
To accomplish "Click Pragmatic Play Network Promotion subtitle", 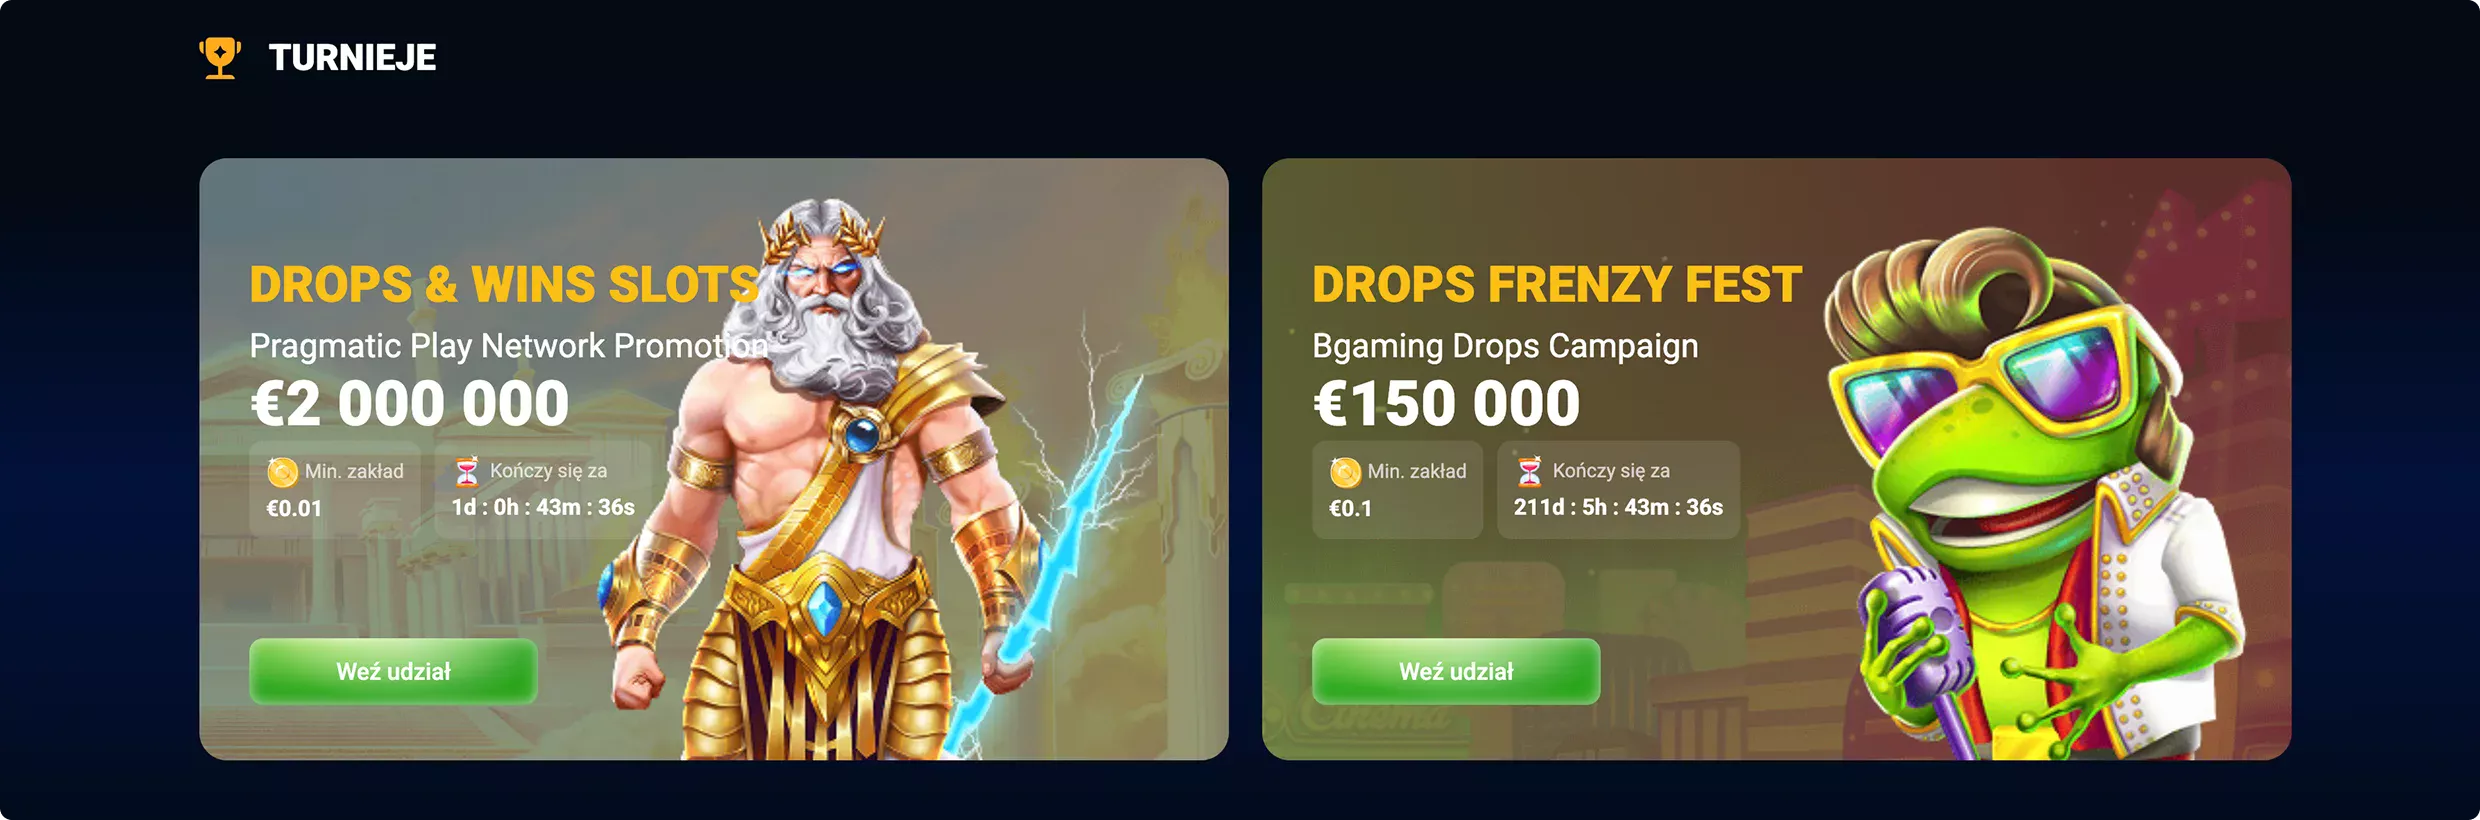I will click(x=509, y=346).
